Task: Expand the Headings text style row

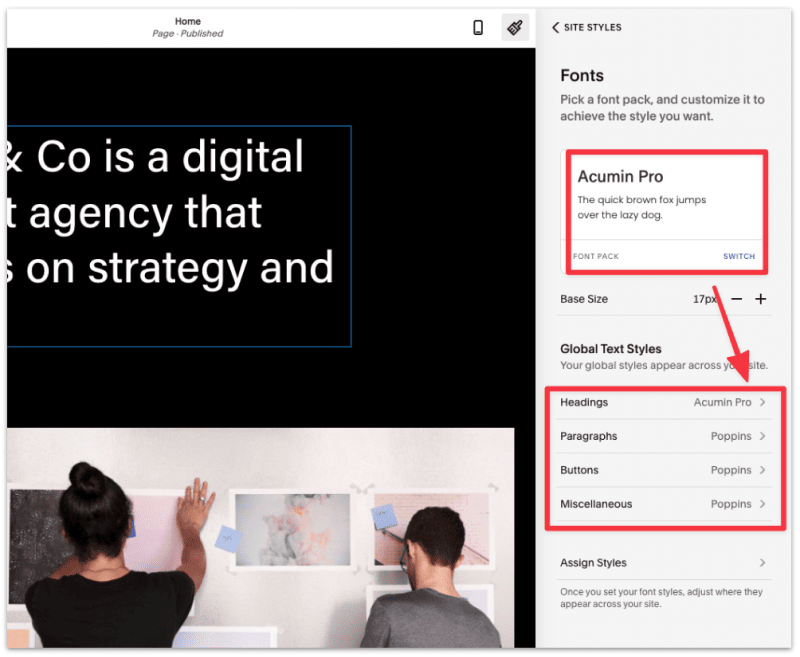Action: [663, 402]
